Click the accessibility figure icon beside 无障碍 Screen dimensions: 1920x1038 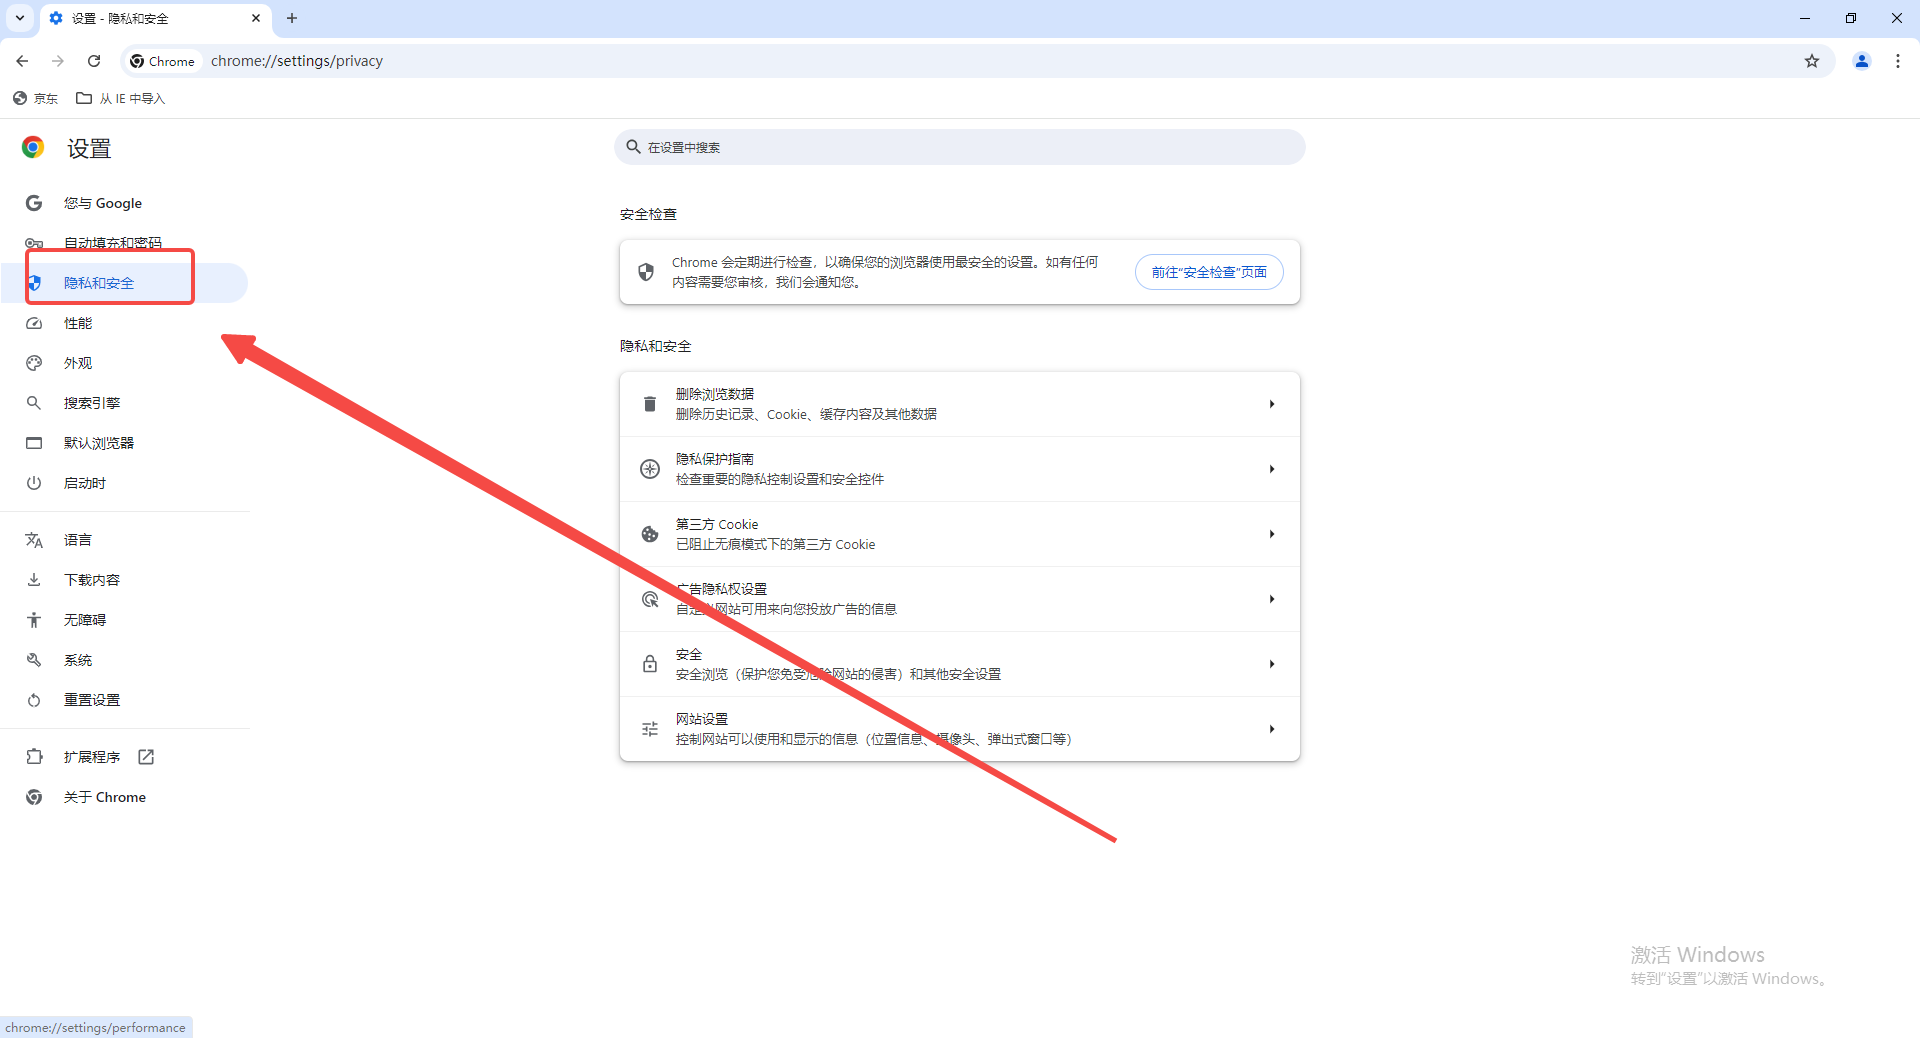pos(34,620)
